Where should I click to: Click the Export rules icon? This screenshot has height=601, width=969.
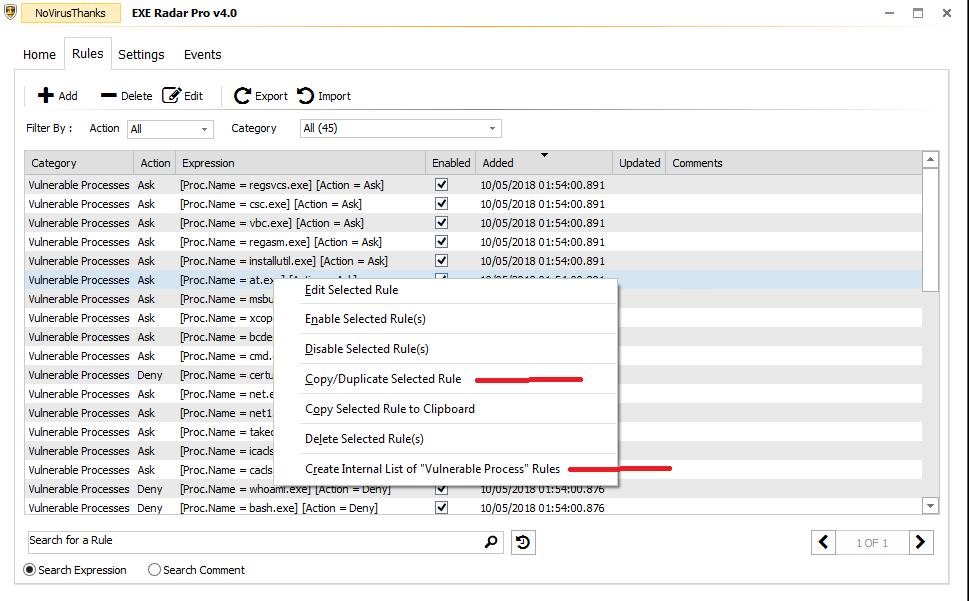(242, 96)
